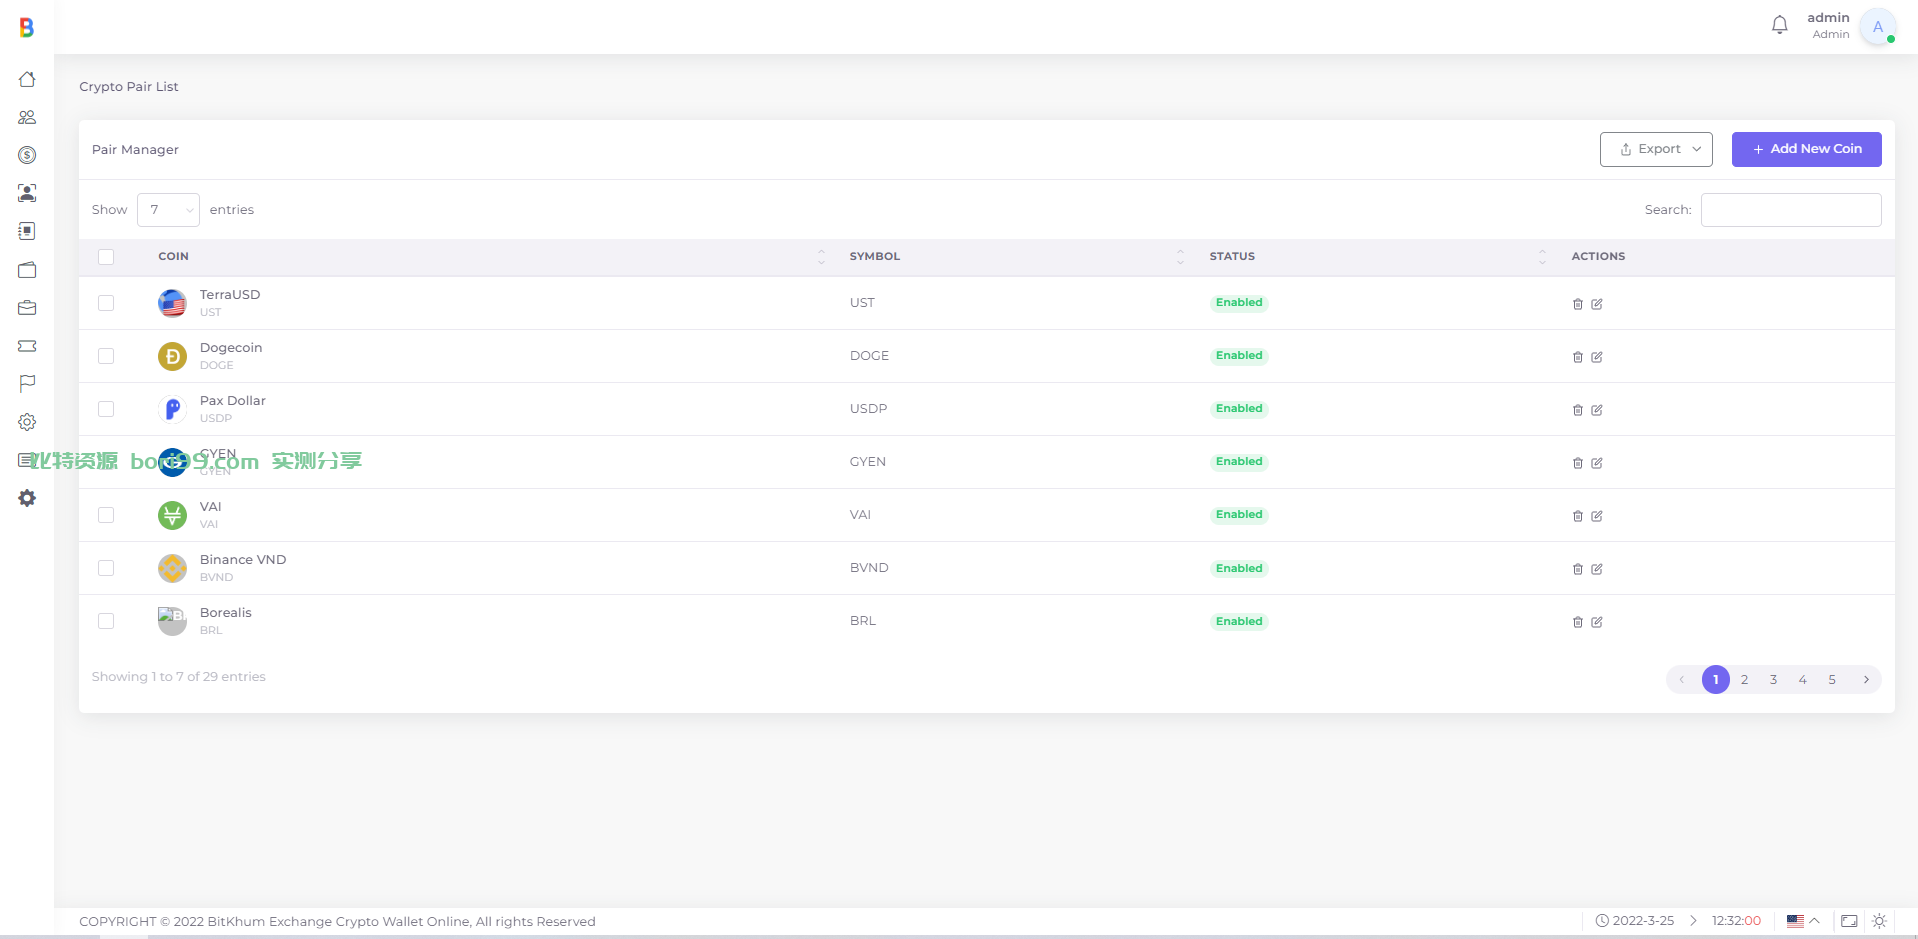The width and height of the screenshot is (1918, 939).
Task: Go to the previous page arrow
Action: 1682,680
